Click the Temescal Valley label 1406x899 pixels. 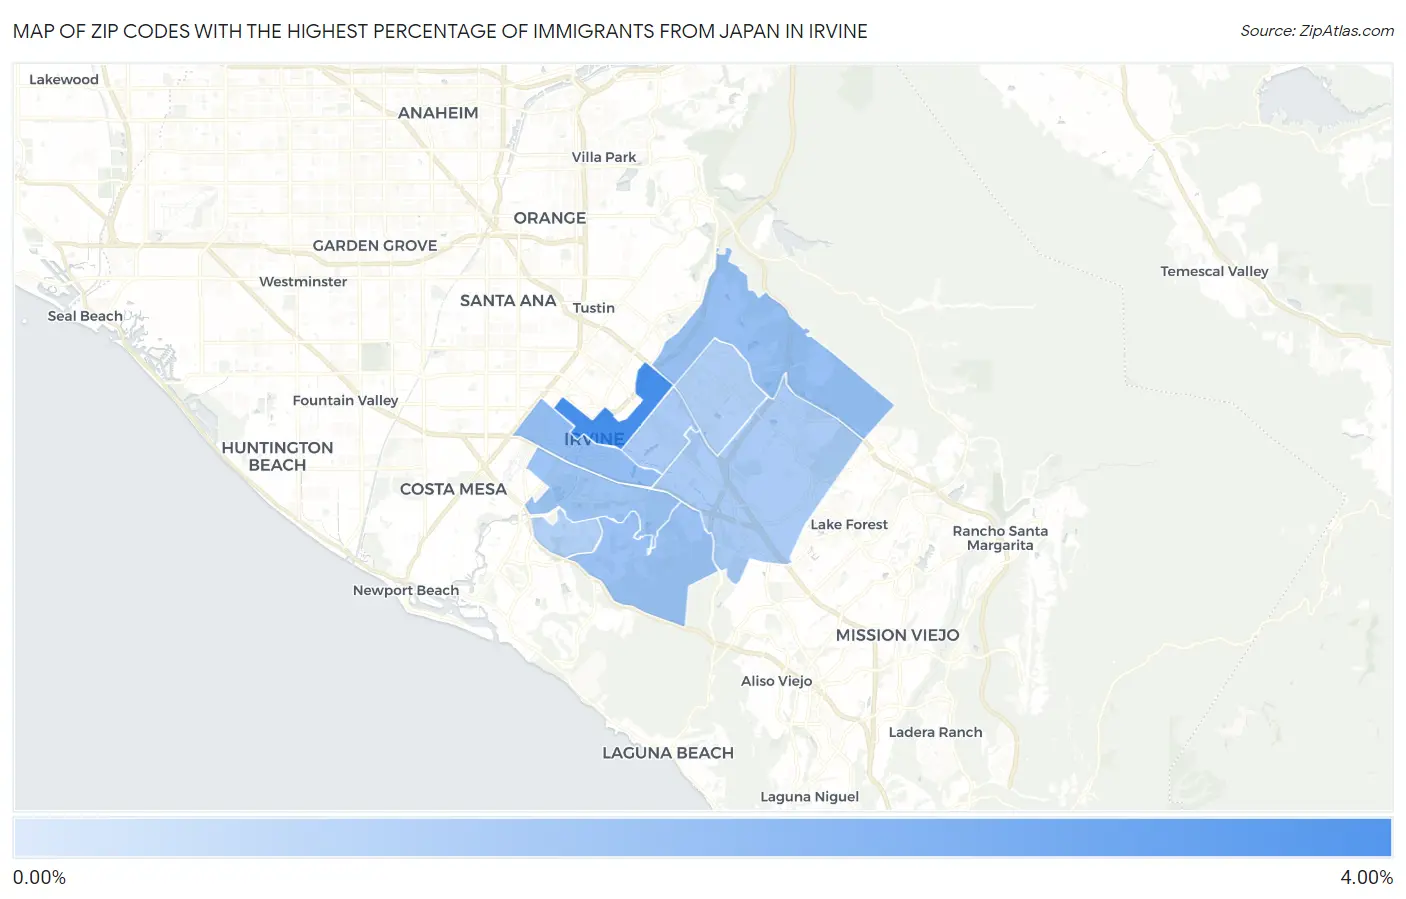click(x=1214, y=271)
